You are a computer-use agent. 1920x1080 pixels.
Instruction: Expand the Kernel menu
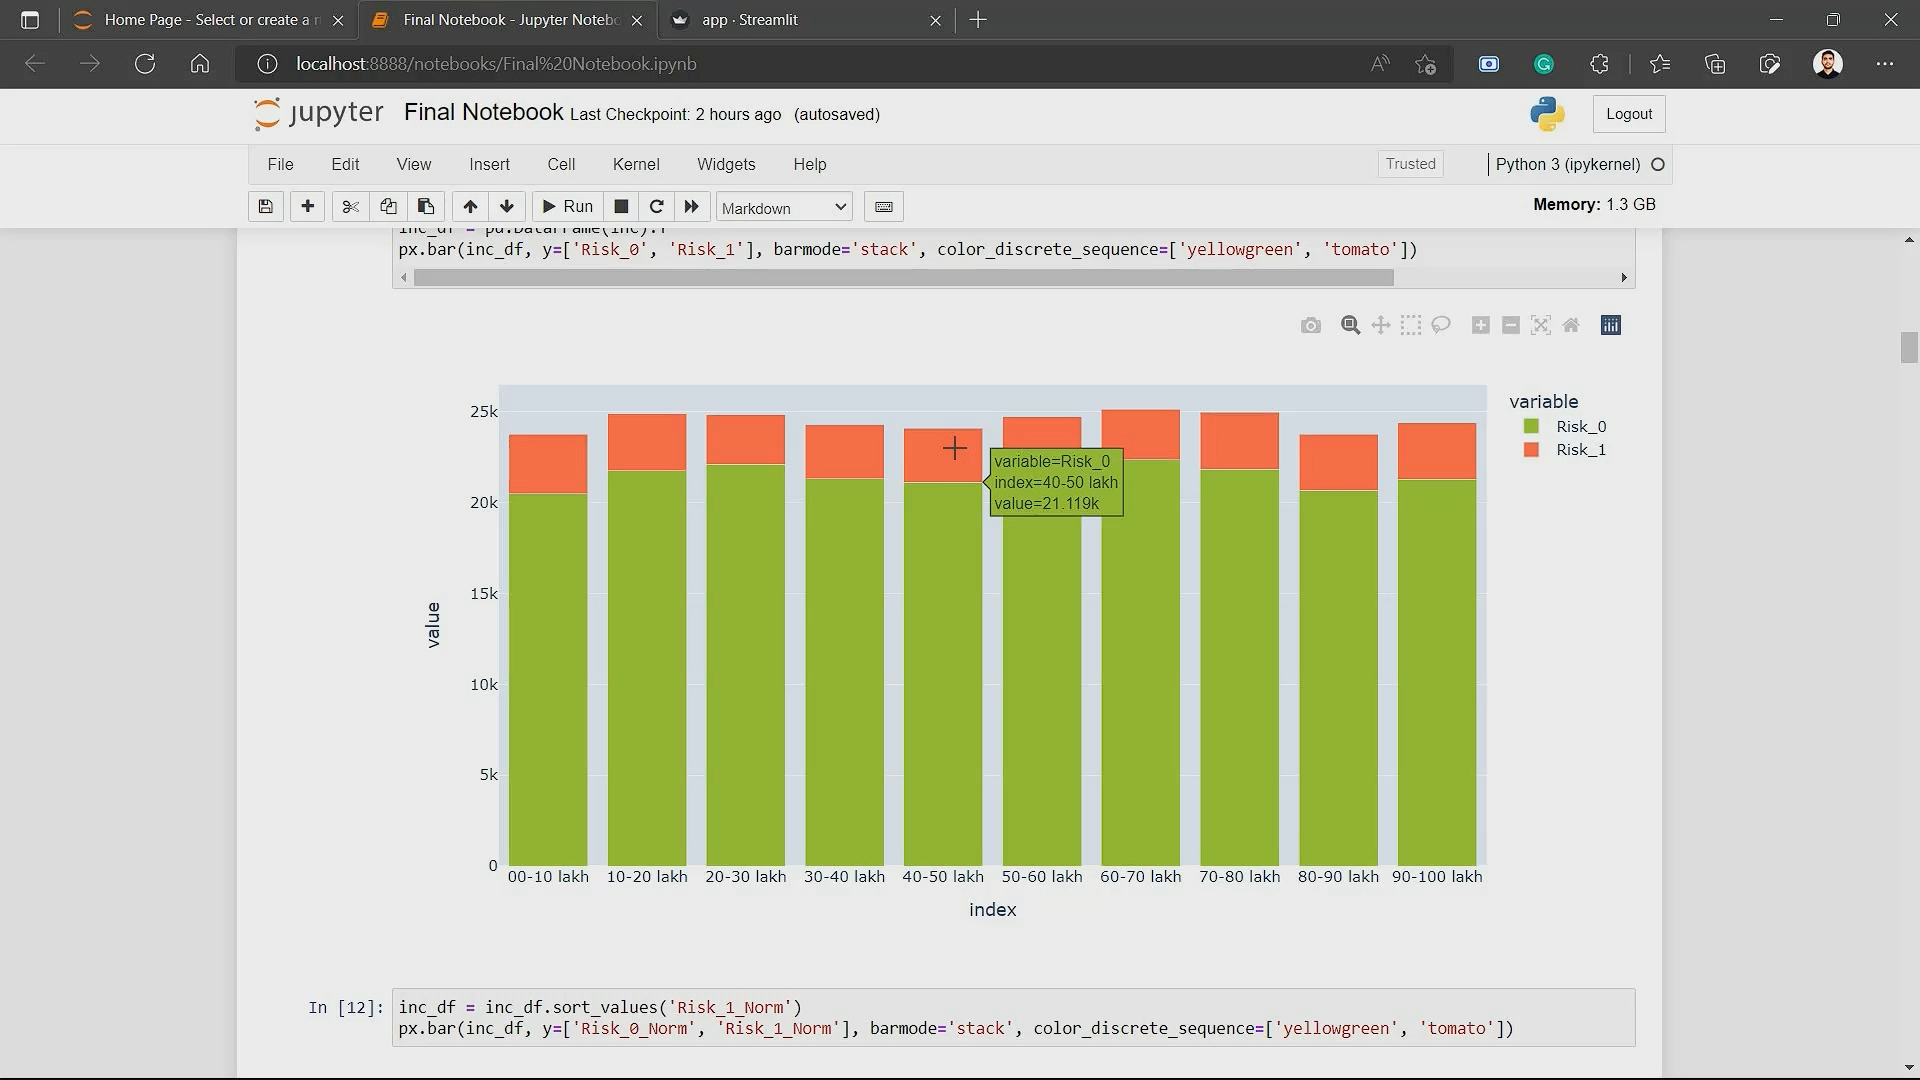(636, 165)
